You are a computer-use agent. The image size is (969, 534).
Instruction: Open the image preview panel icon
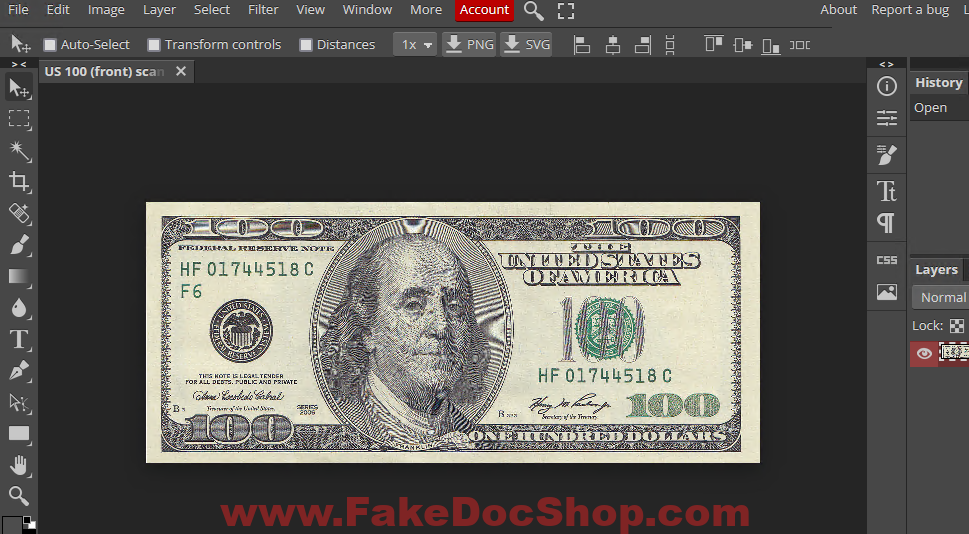click(x=887, y=292)
